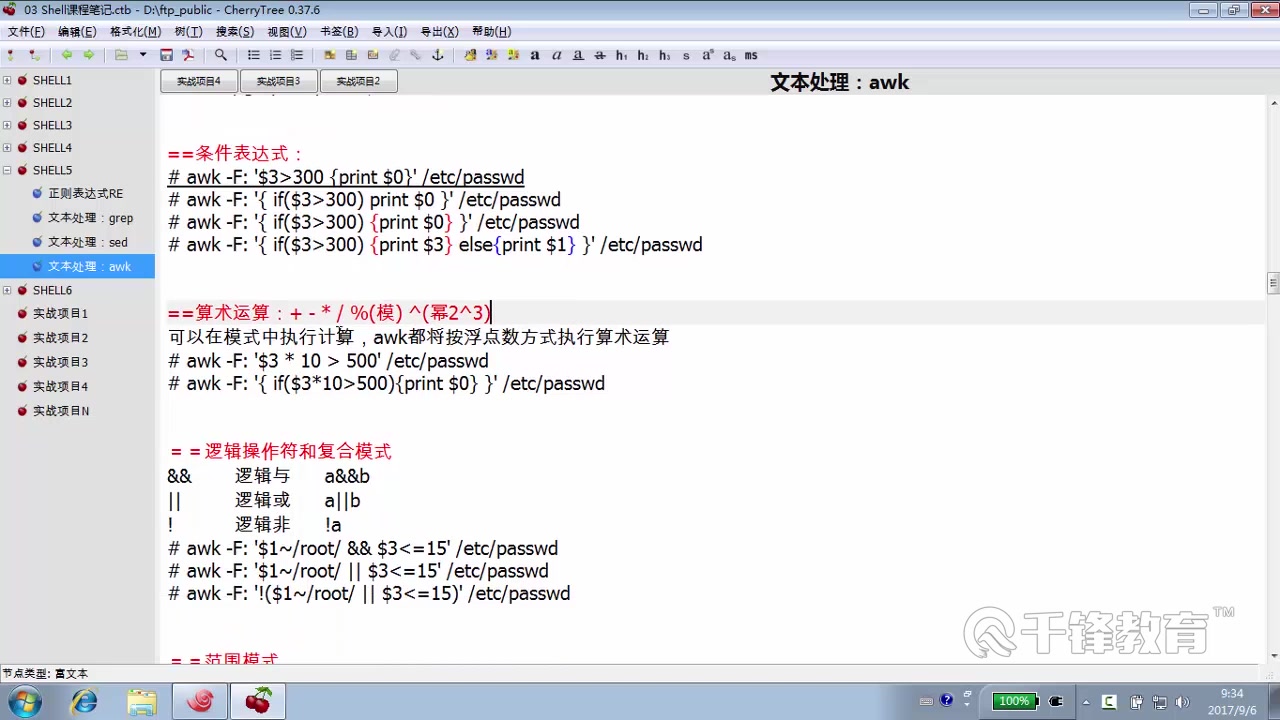
Task: Insert an anchor using the anchor icon
Action: 439,55
